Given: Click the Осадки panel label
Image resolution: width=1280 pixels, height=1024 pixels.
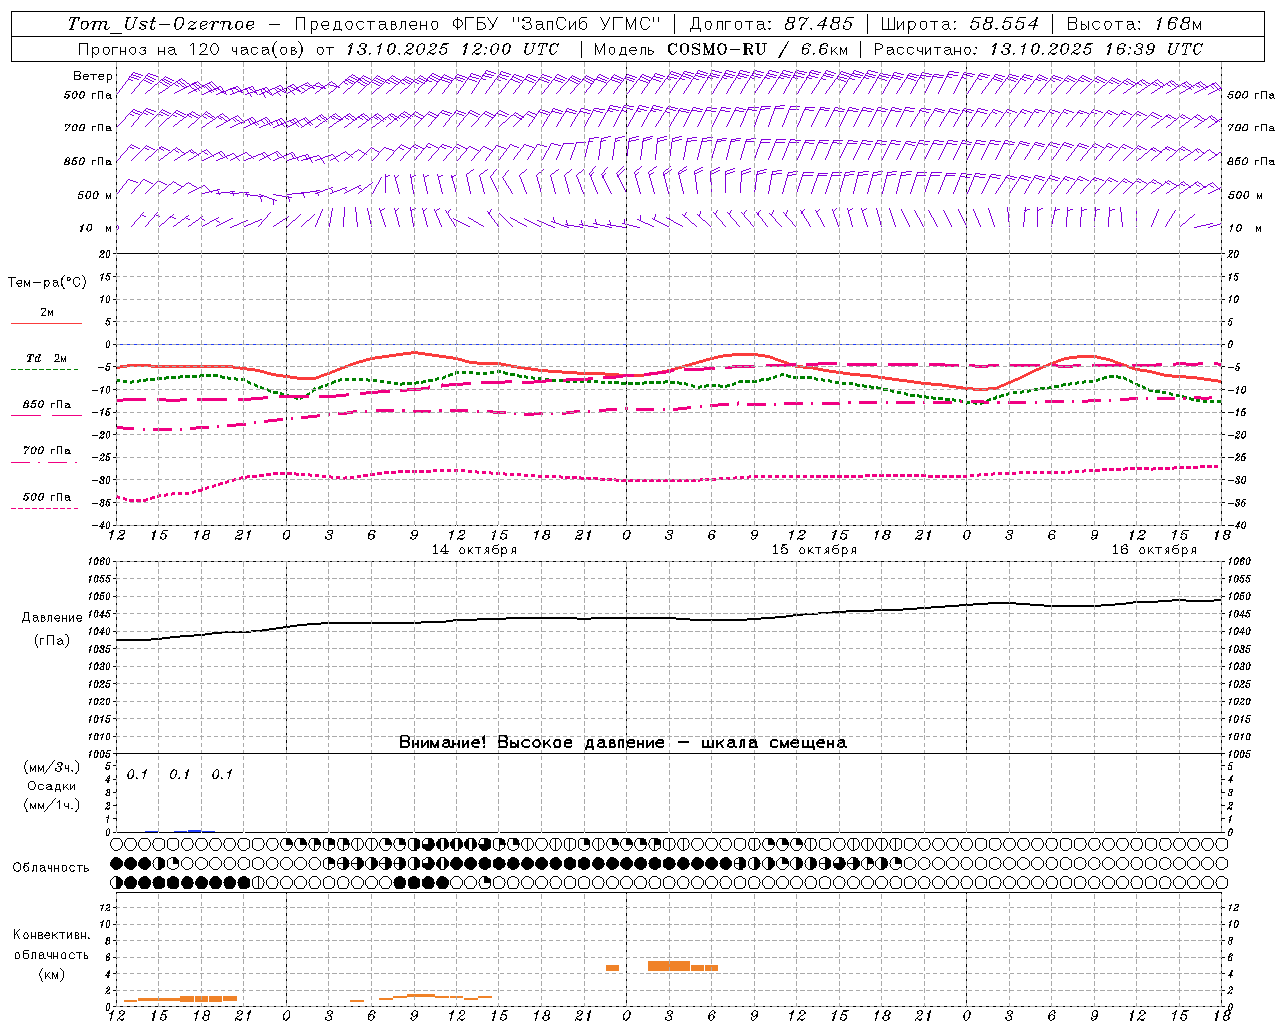Looking at the screenshot, I should point(52,786).
